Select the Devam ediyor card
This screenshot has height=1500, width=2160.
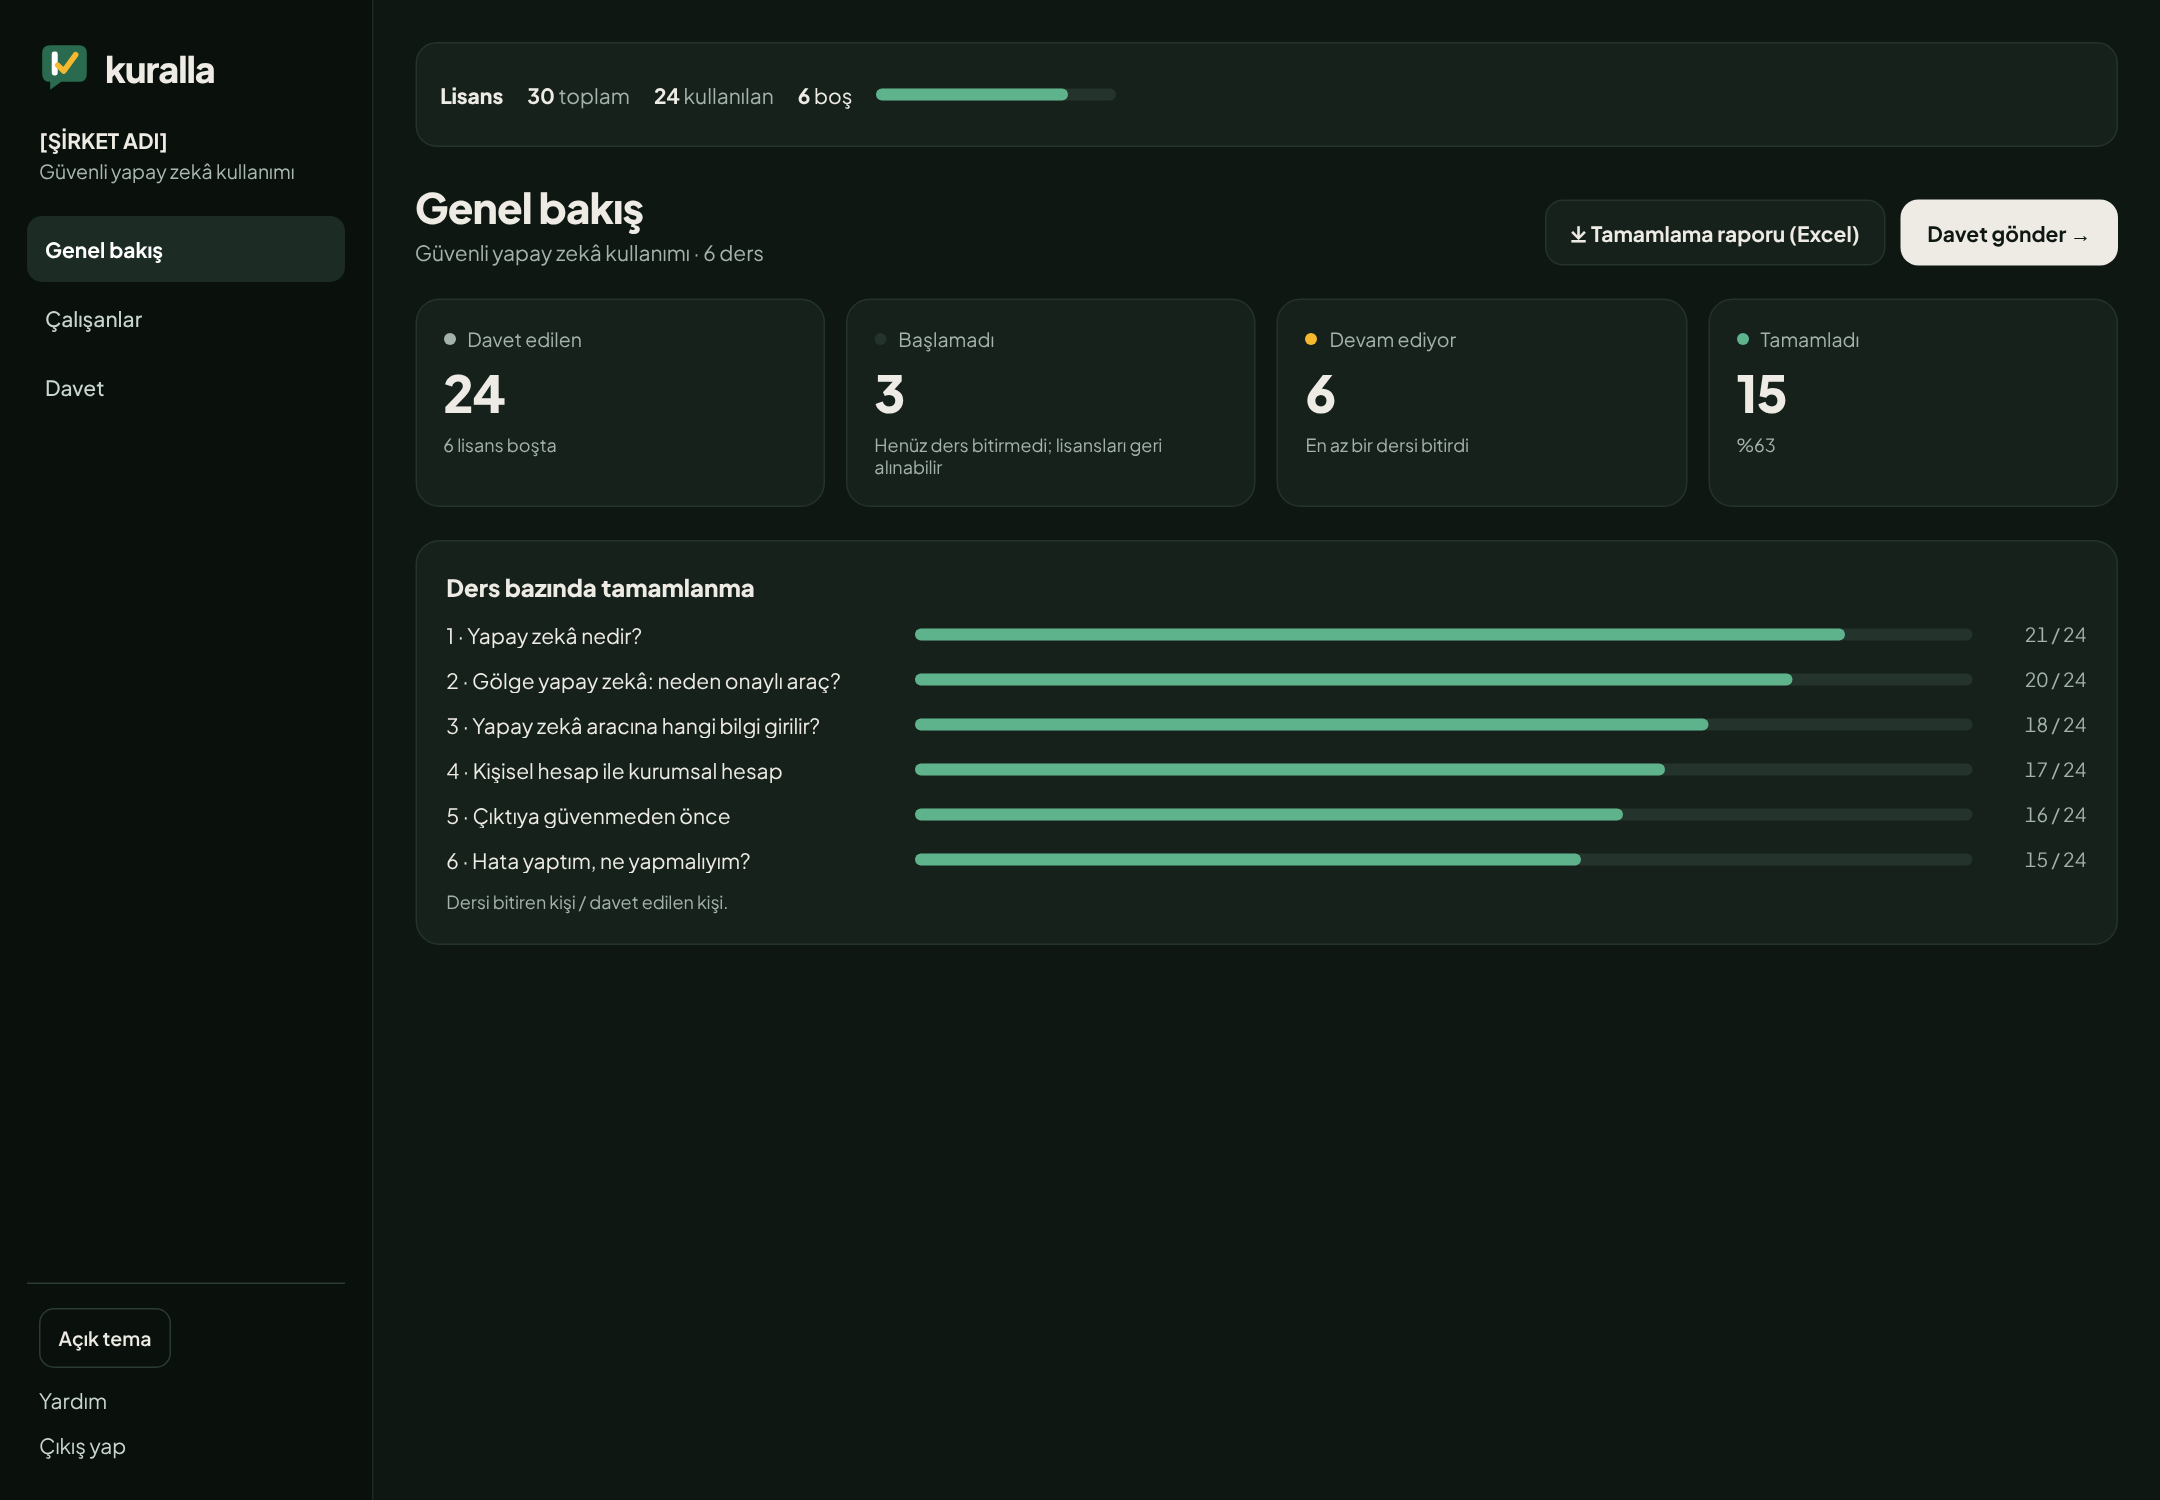tap(1481, 402)
